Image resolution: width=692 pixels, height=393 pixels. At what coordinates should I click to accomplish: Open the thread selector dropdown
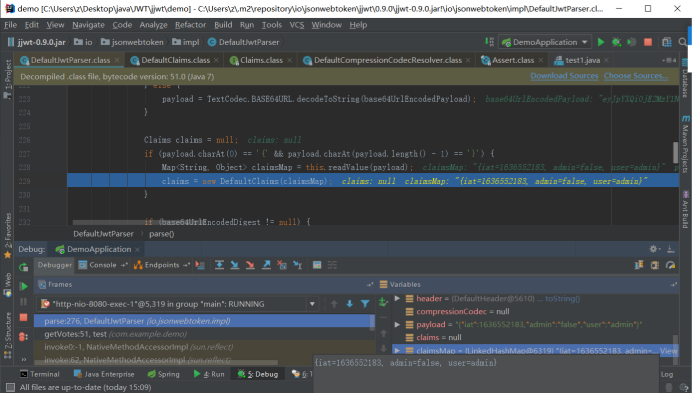click(312, 304)
